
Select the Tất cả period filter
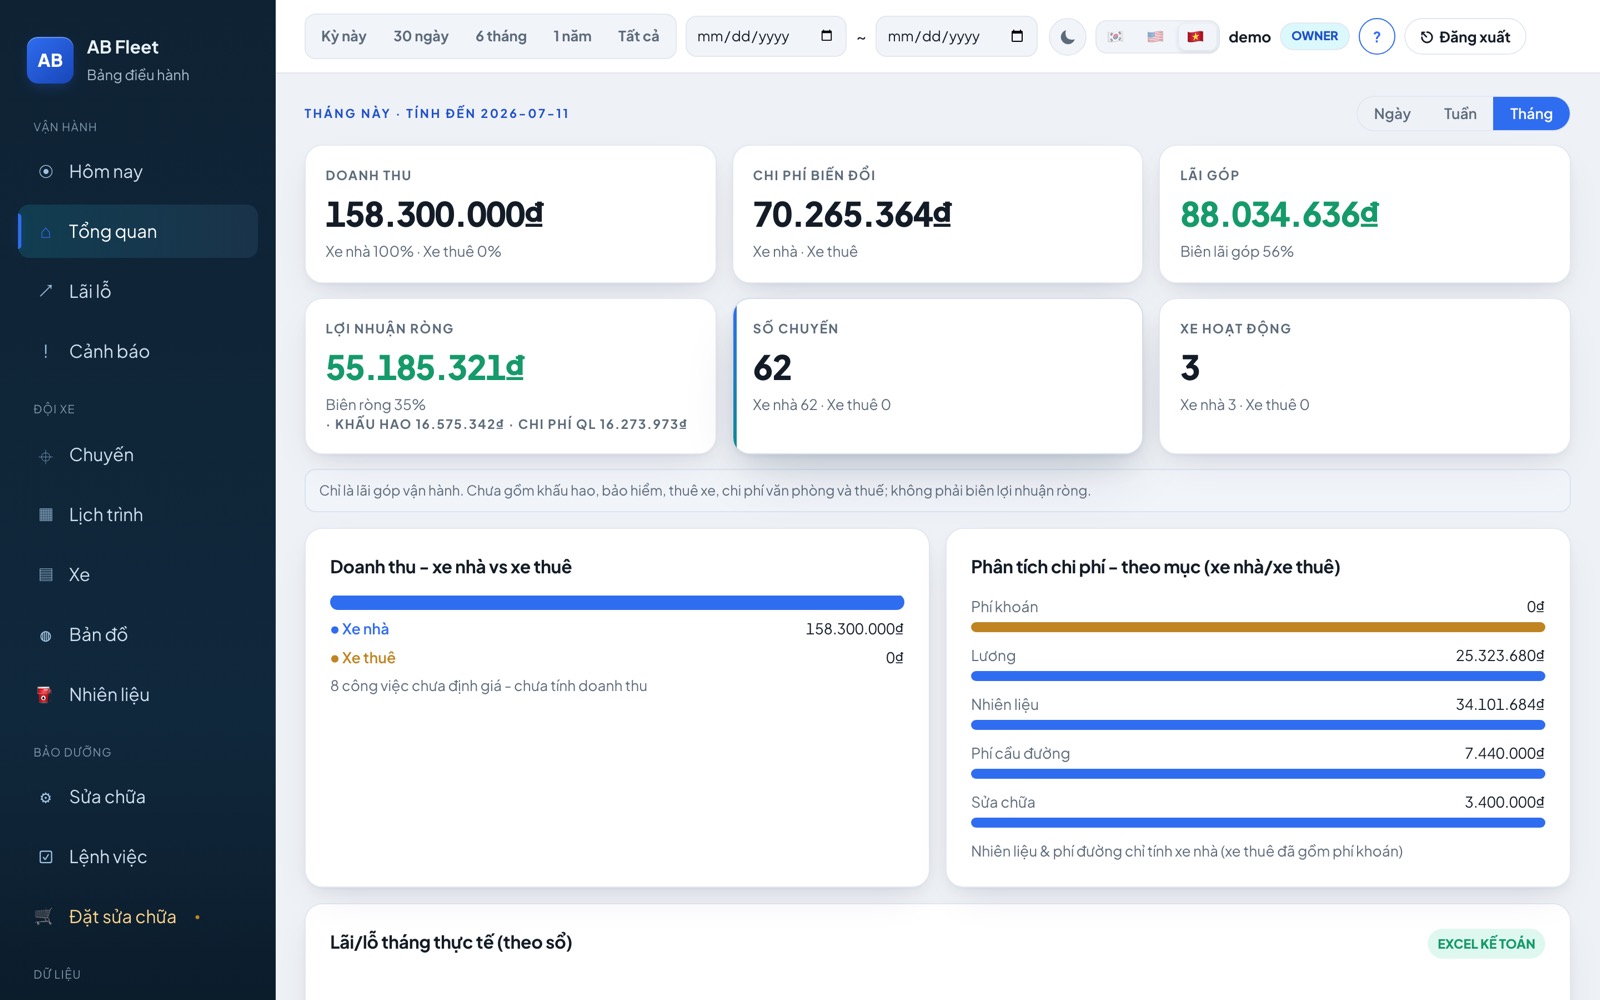[638, 36]
